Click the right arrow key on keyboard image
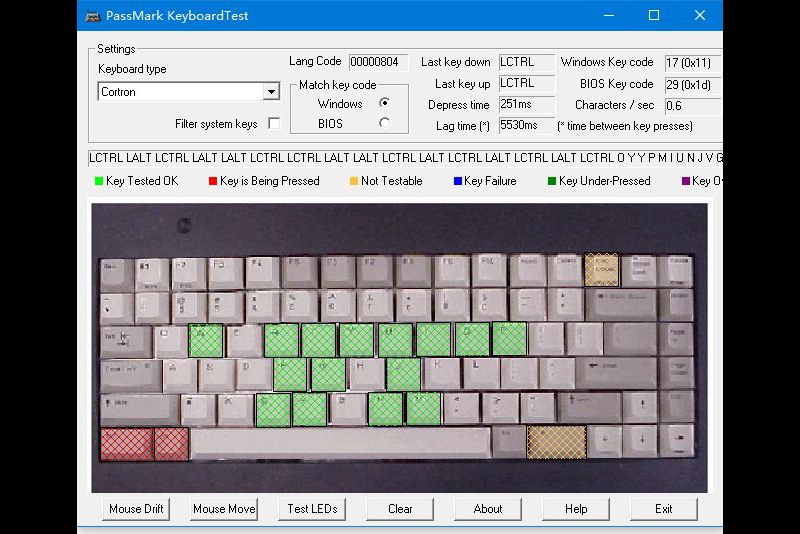The height and width of the screenshot is (534, 800). point(678,441)
